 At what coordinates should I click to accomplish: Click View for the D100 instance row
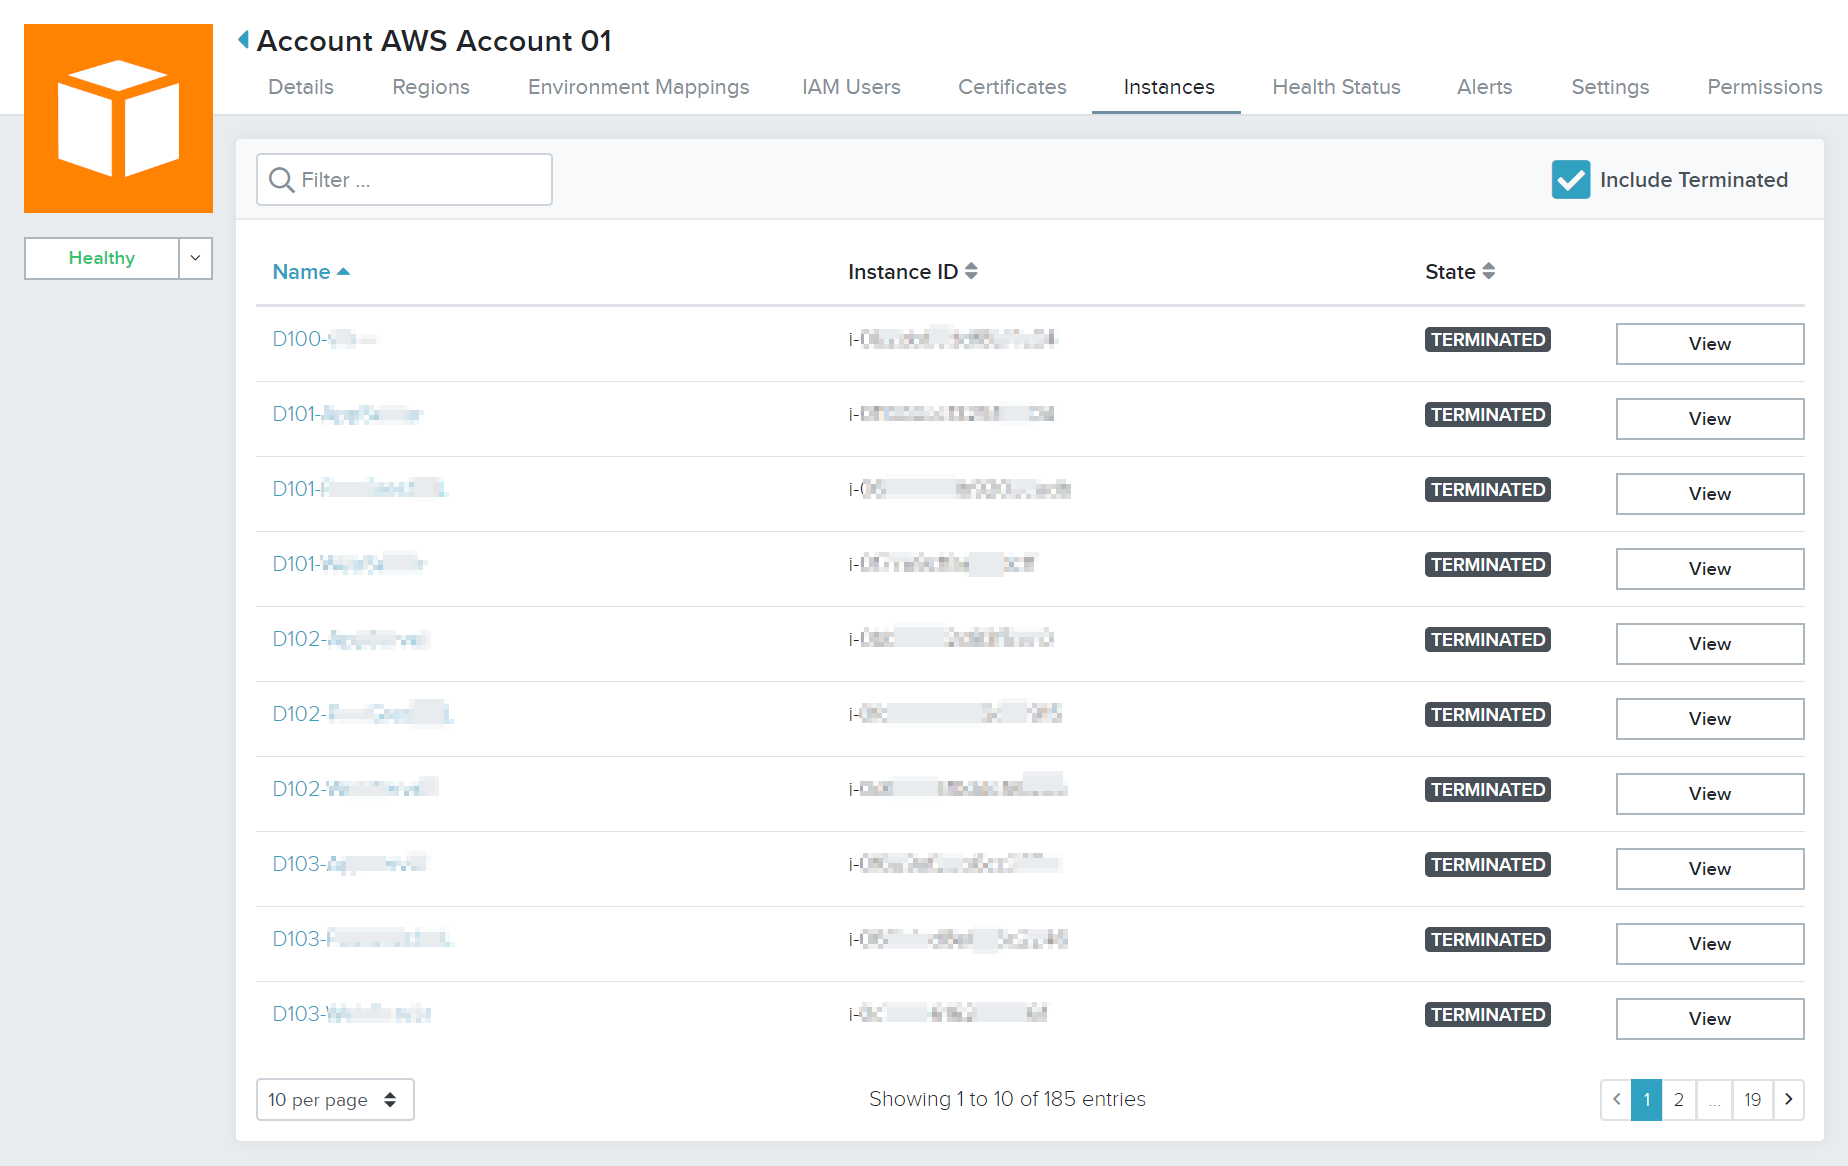coord(1710,344)
